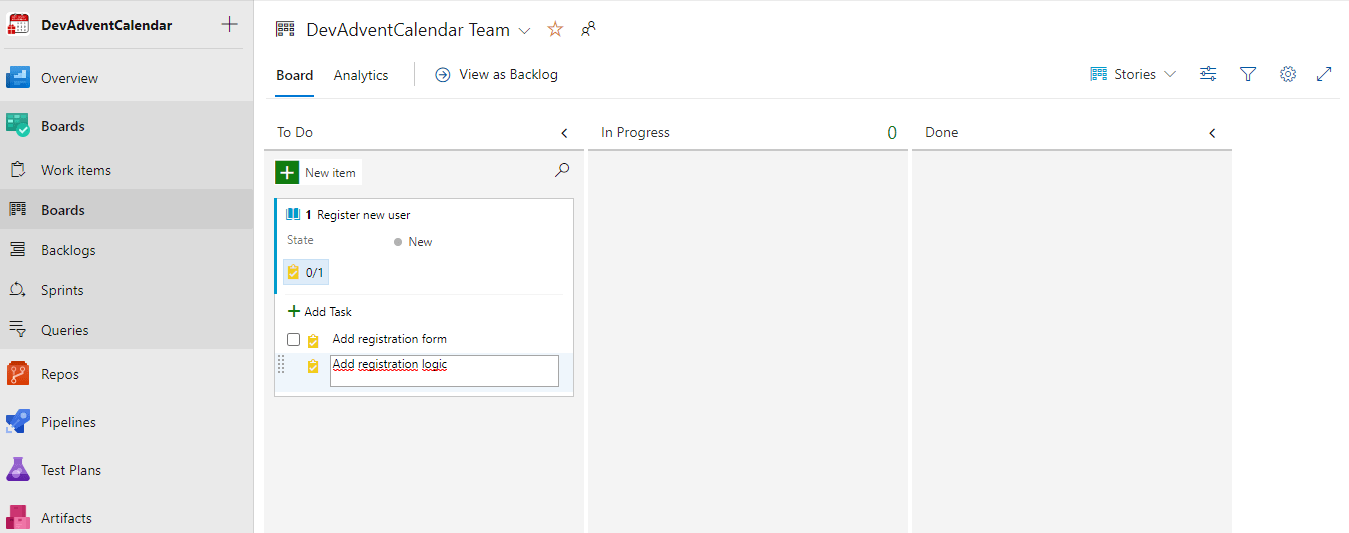Image resolution: width=1349 pixels, height=533 pixels.
Task: Favorite the team with star icon
Action: click(555, 30)
